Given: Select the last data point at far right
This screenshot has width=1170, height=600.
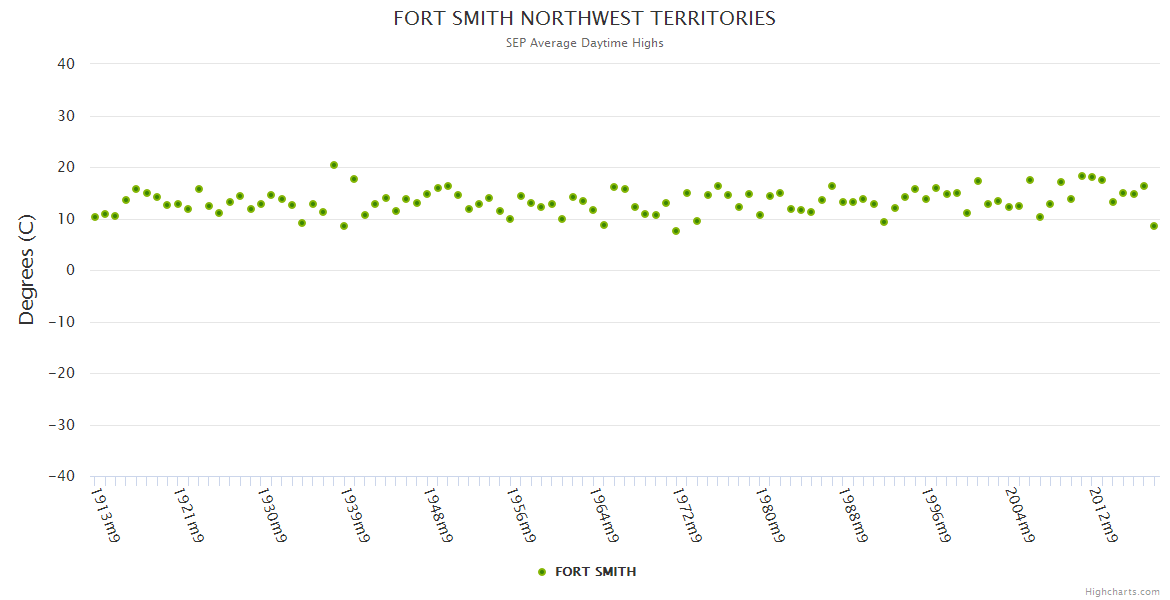Looking at the screenshot, I should coord(1154,226).
